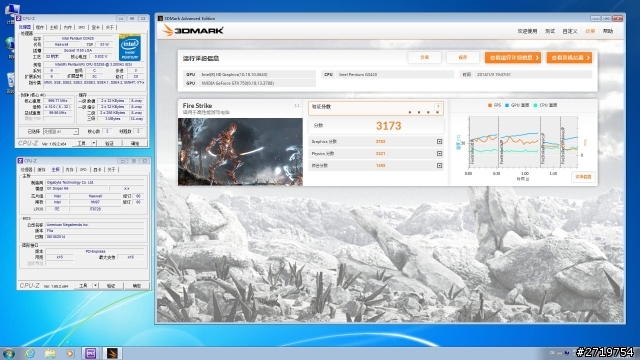Open the Network desktop icon
The width and height of the screenshot is (640, 360).
point(10,45)
